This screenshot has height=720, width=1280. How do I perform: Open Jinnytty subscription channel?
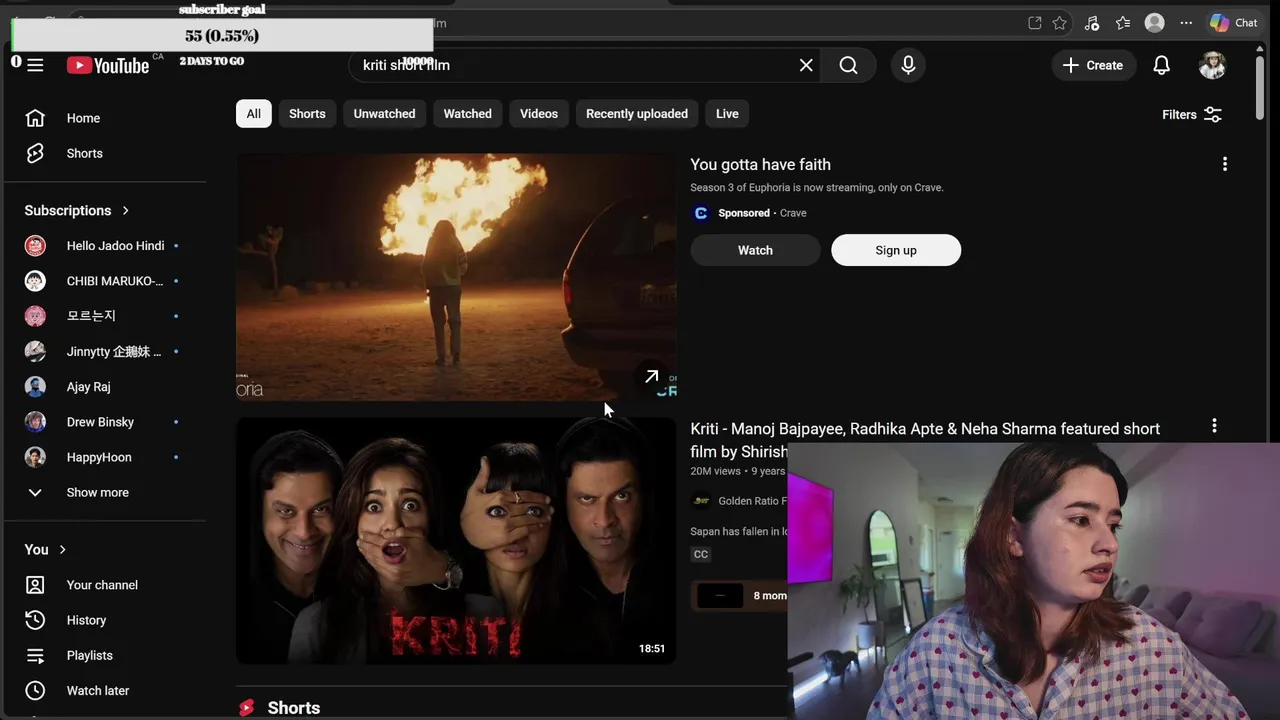[105, 352]
